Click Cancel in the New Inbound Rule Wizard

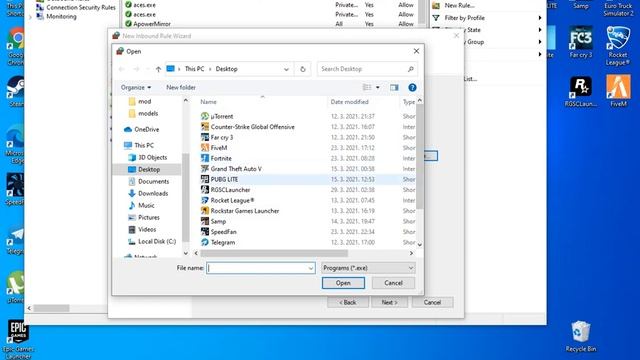pyautogui.click(x=432, y=302)
